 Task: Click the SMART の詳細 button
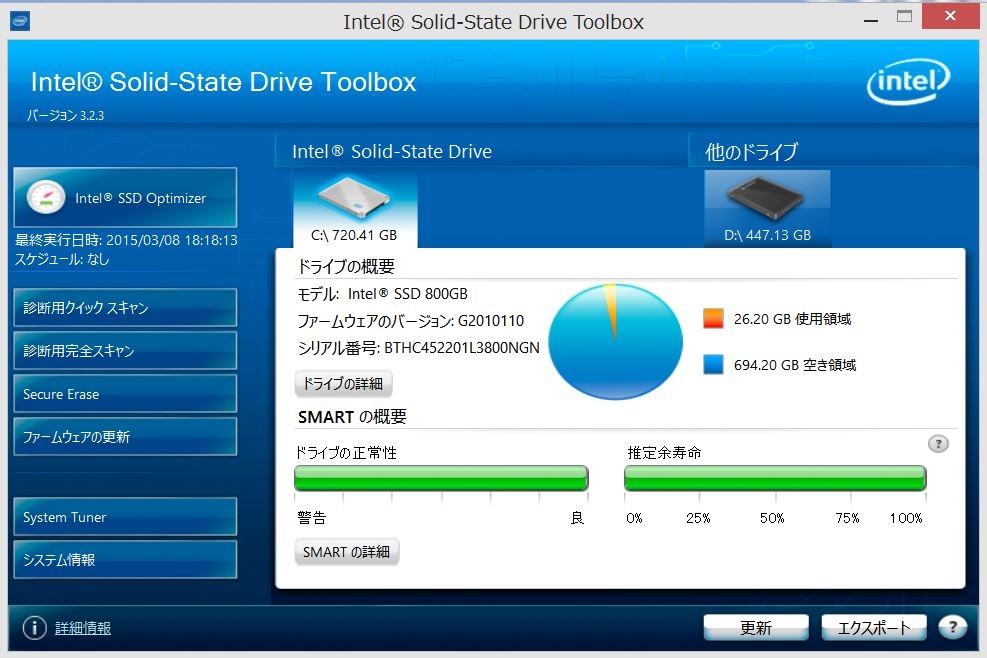click(346, 552)
